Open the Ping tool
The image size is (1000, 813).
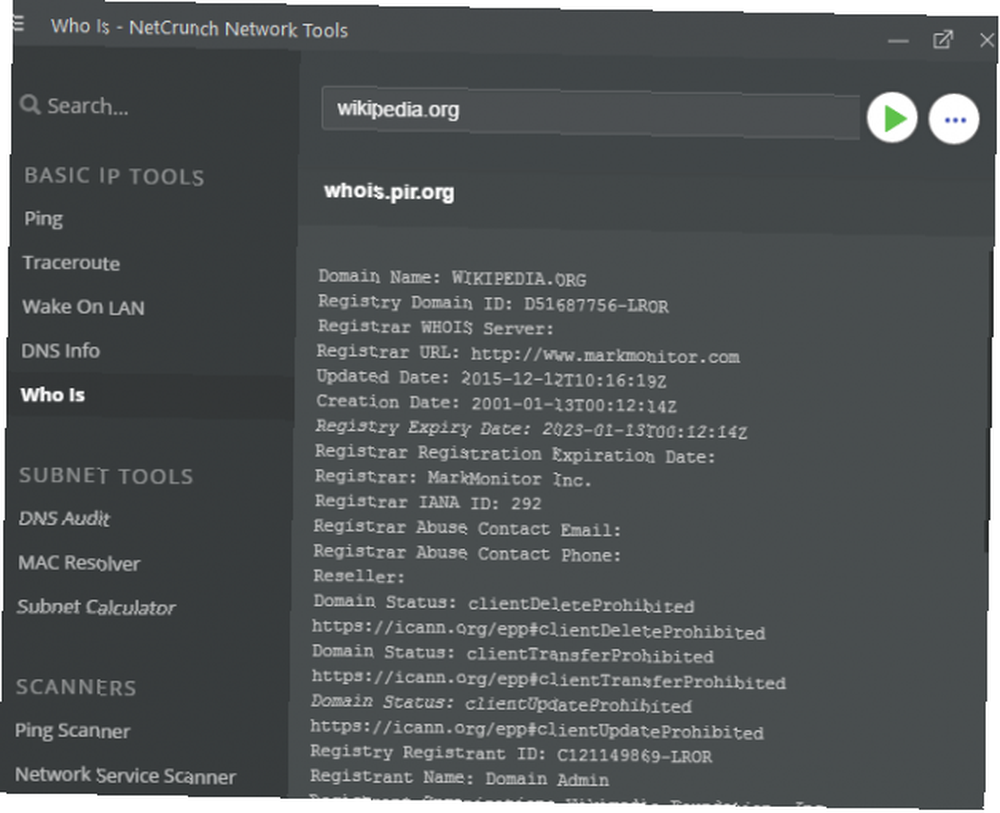coord(43,219)
